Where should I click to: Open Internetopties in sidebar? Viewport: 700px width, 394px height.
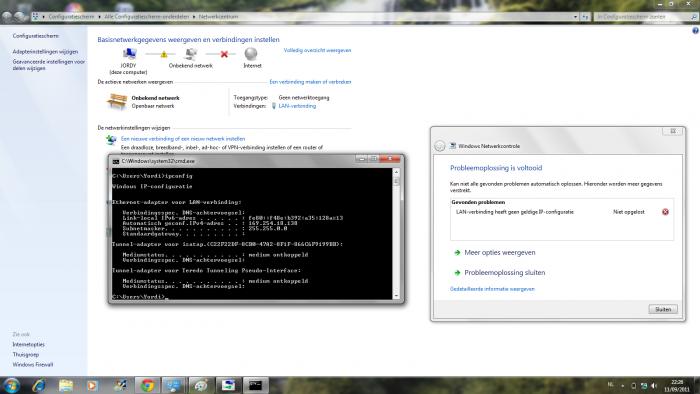pos(29,344)
